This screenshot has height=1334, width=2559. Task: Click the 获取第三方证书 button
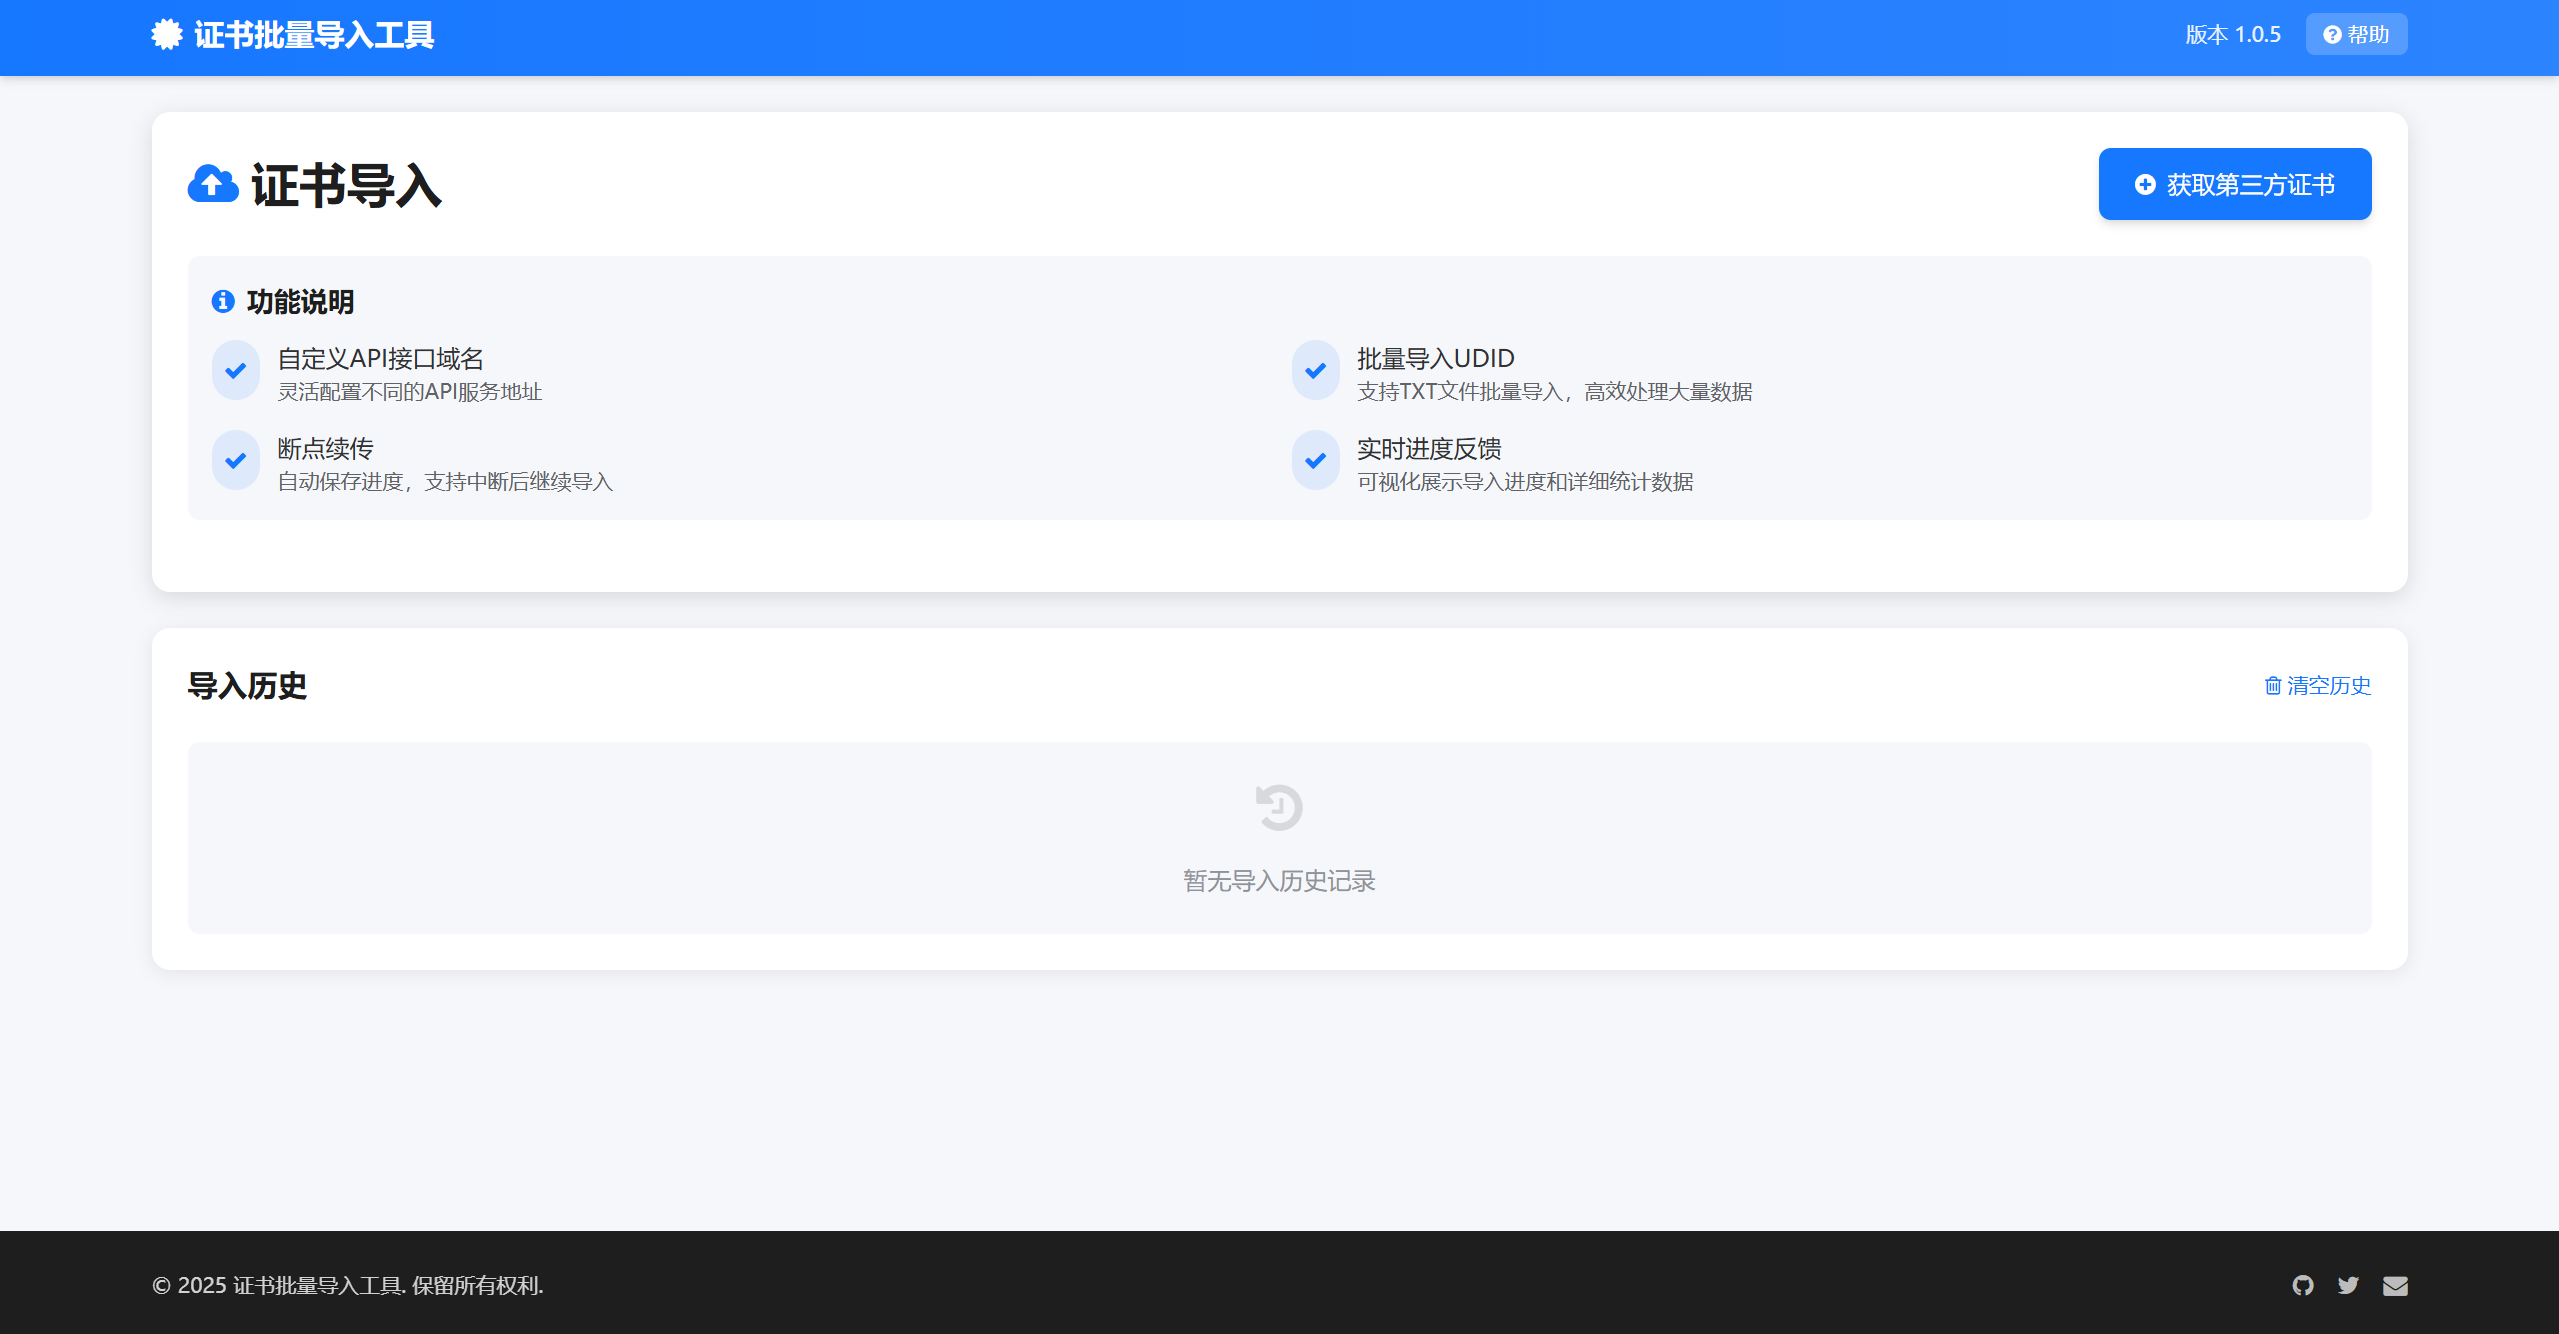coord(2234,184)
